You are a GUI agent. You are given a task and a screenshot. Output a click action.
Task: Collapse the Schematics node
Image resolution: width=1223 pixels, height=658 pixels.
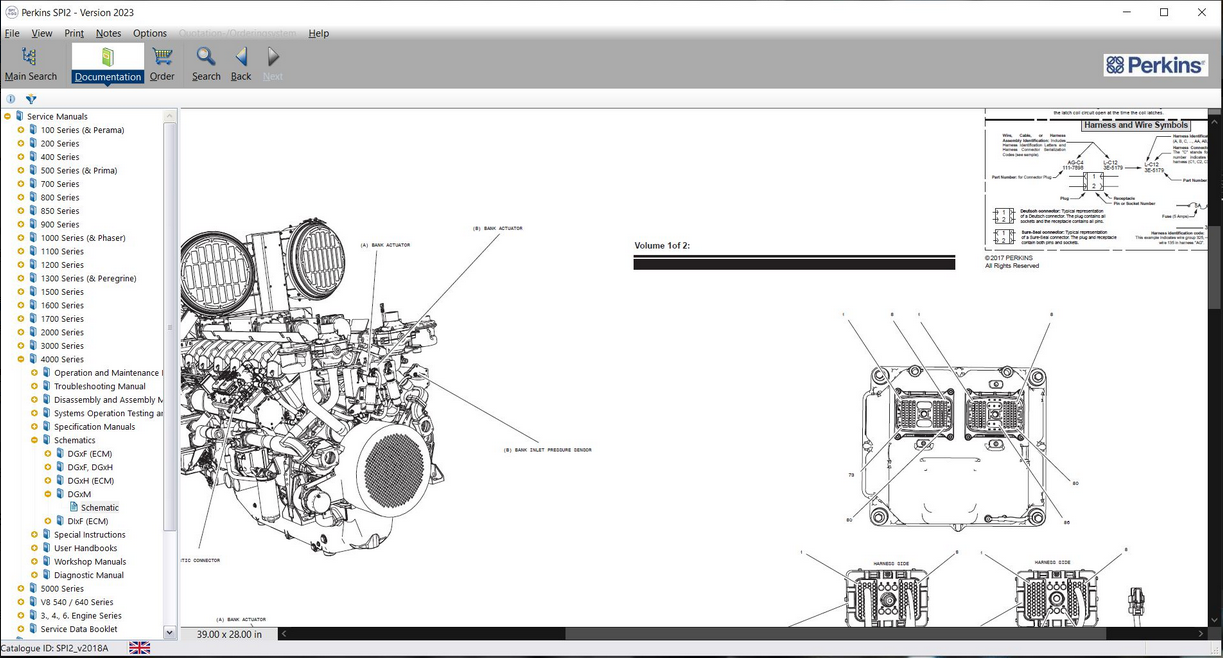pyautogui.click(x=34, y=440)
